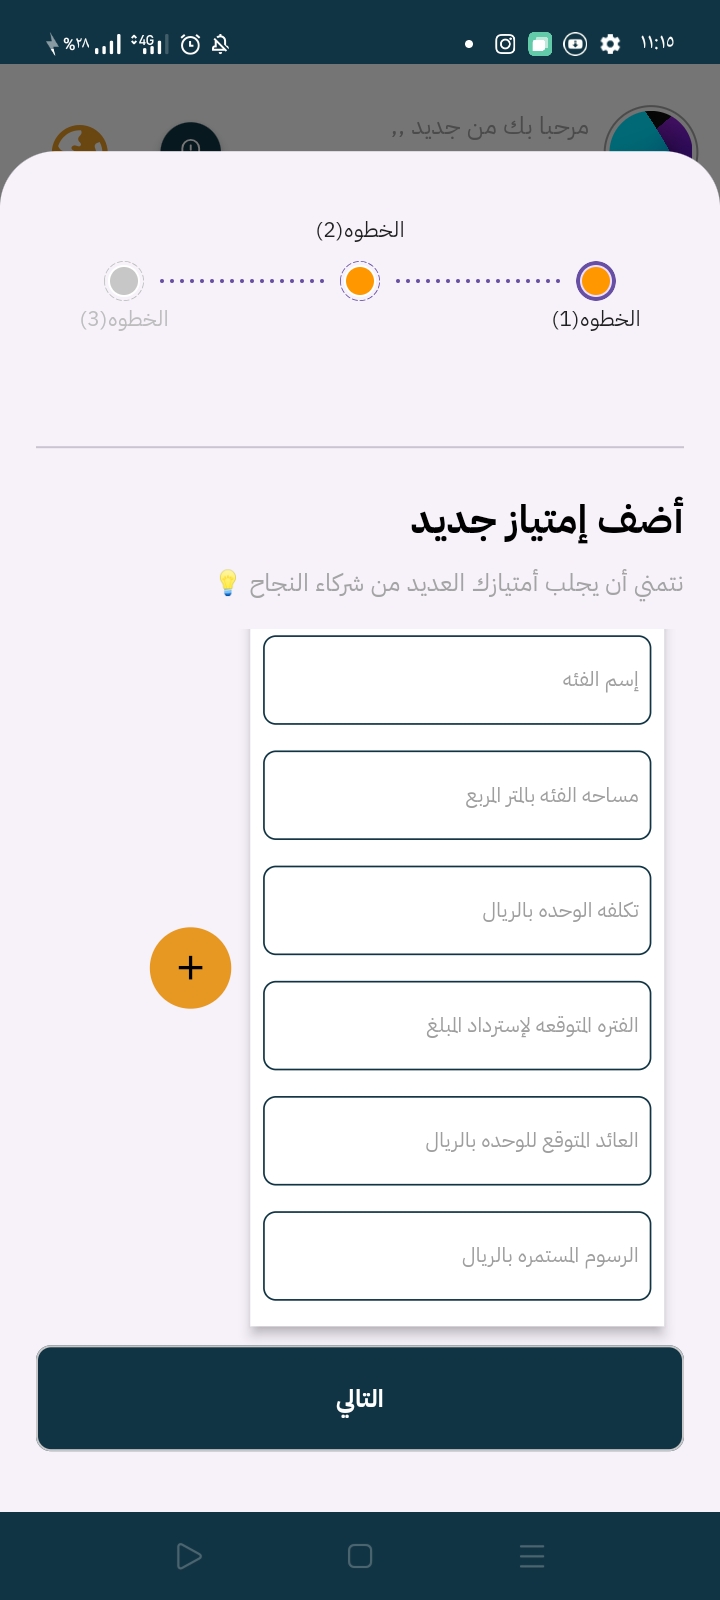
Task: Tap the العائد المتوقع للوحده بالريال field
Action: (457, 1140)
